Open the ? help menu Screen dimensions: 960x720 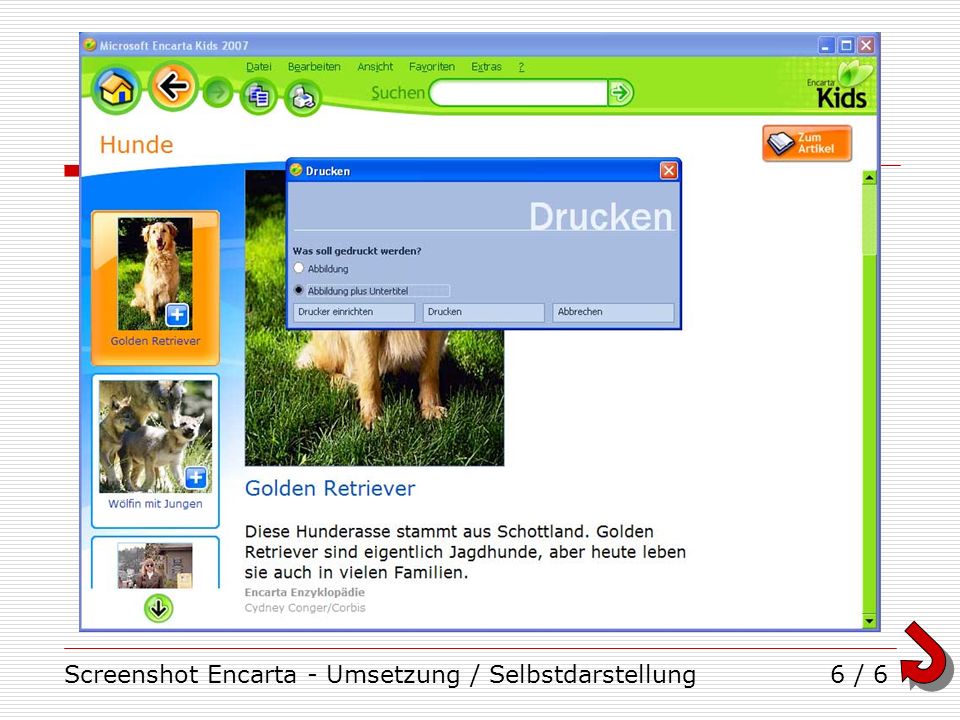(x=521, y=67)
